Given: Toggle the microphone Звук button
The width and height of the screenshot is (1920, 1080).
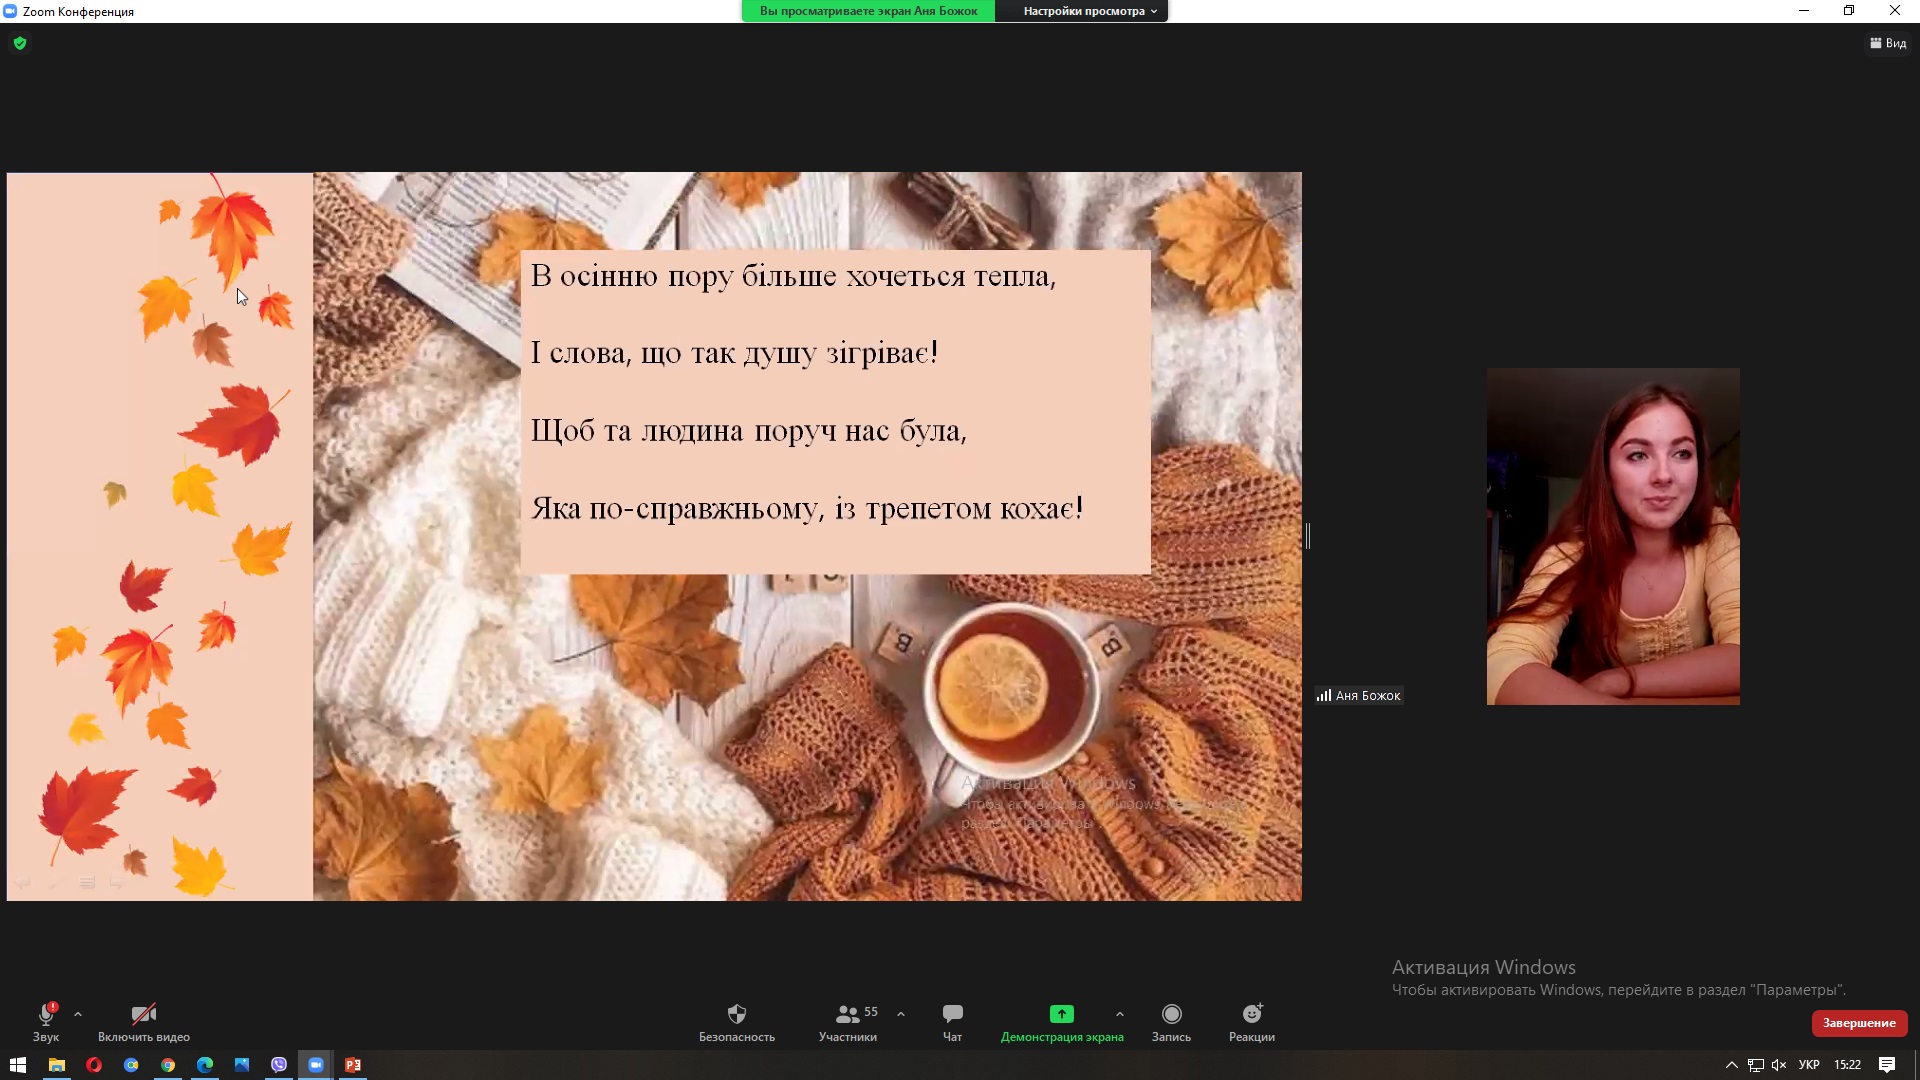Looking at the screenshot, I should [46, 1014].
